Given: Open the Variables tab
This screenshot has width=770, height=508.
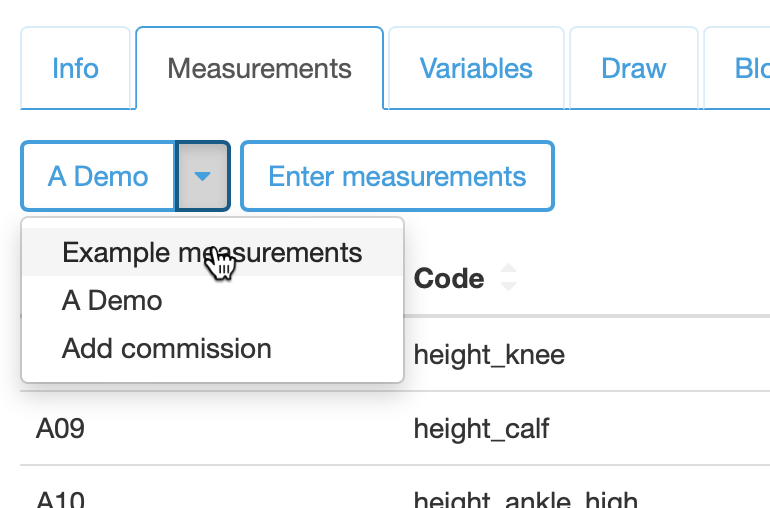Looking at the screenshot, I should click(x=476, y=68).
